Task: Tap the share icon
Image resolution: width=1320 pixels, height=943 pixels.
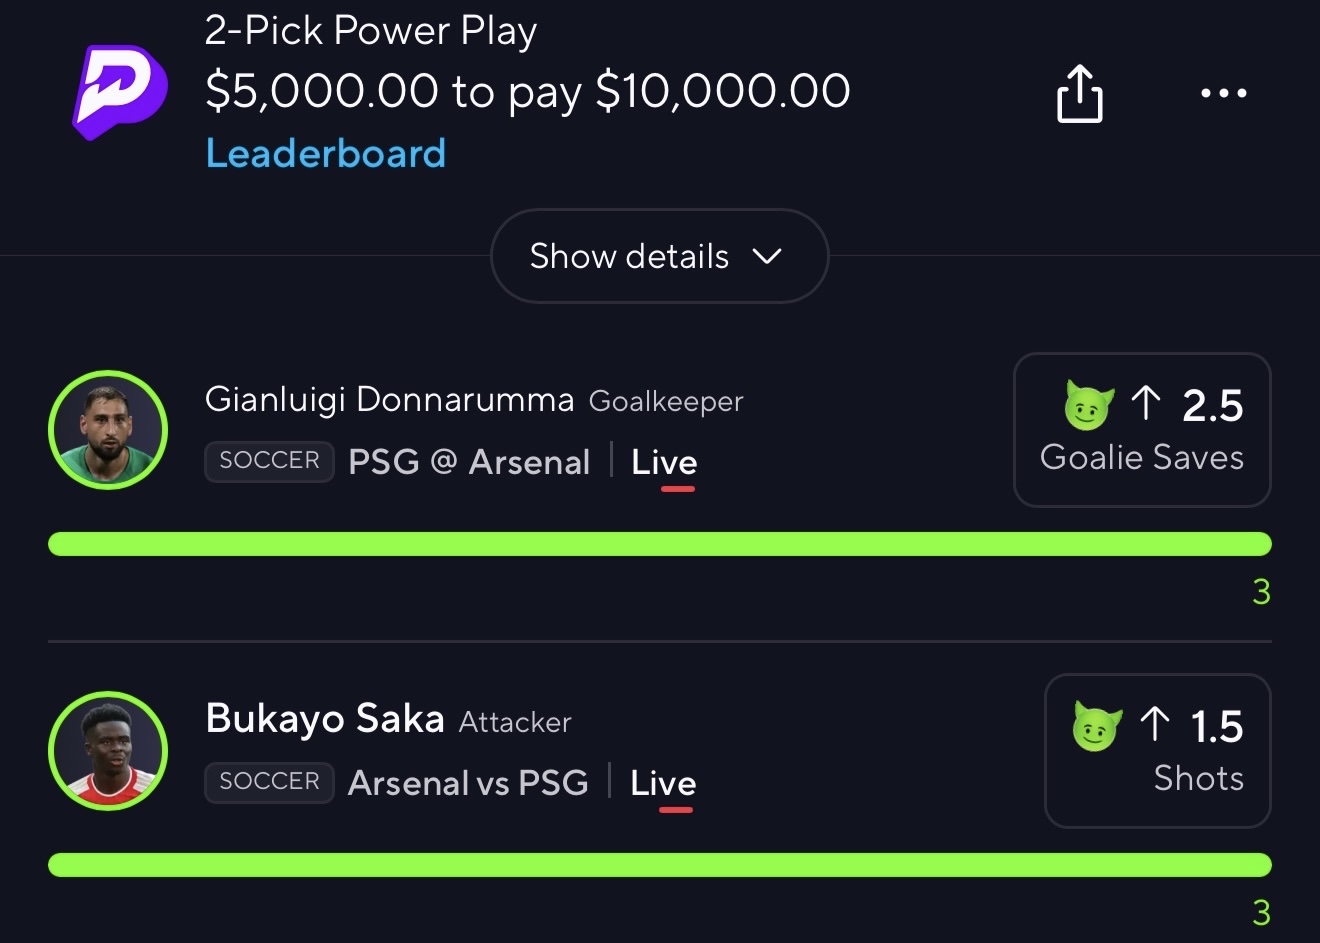Action: tap(1079, 93)
